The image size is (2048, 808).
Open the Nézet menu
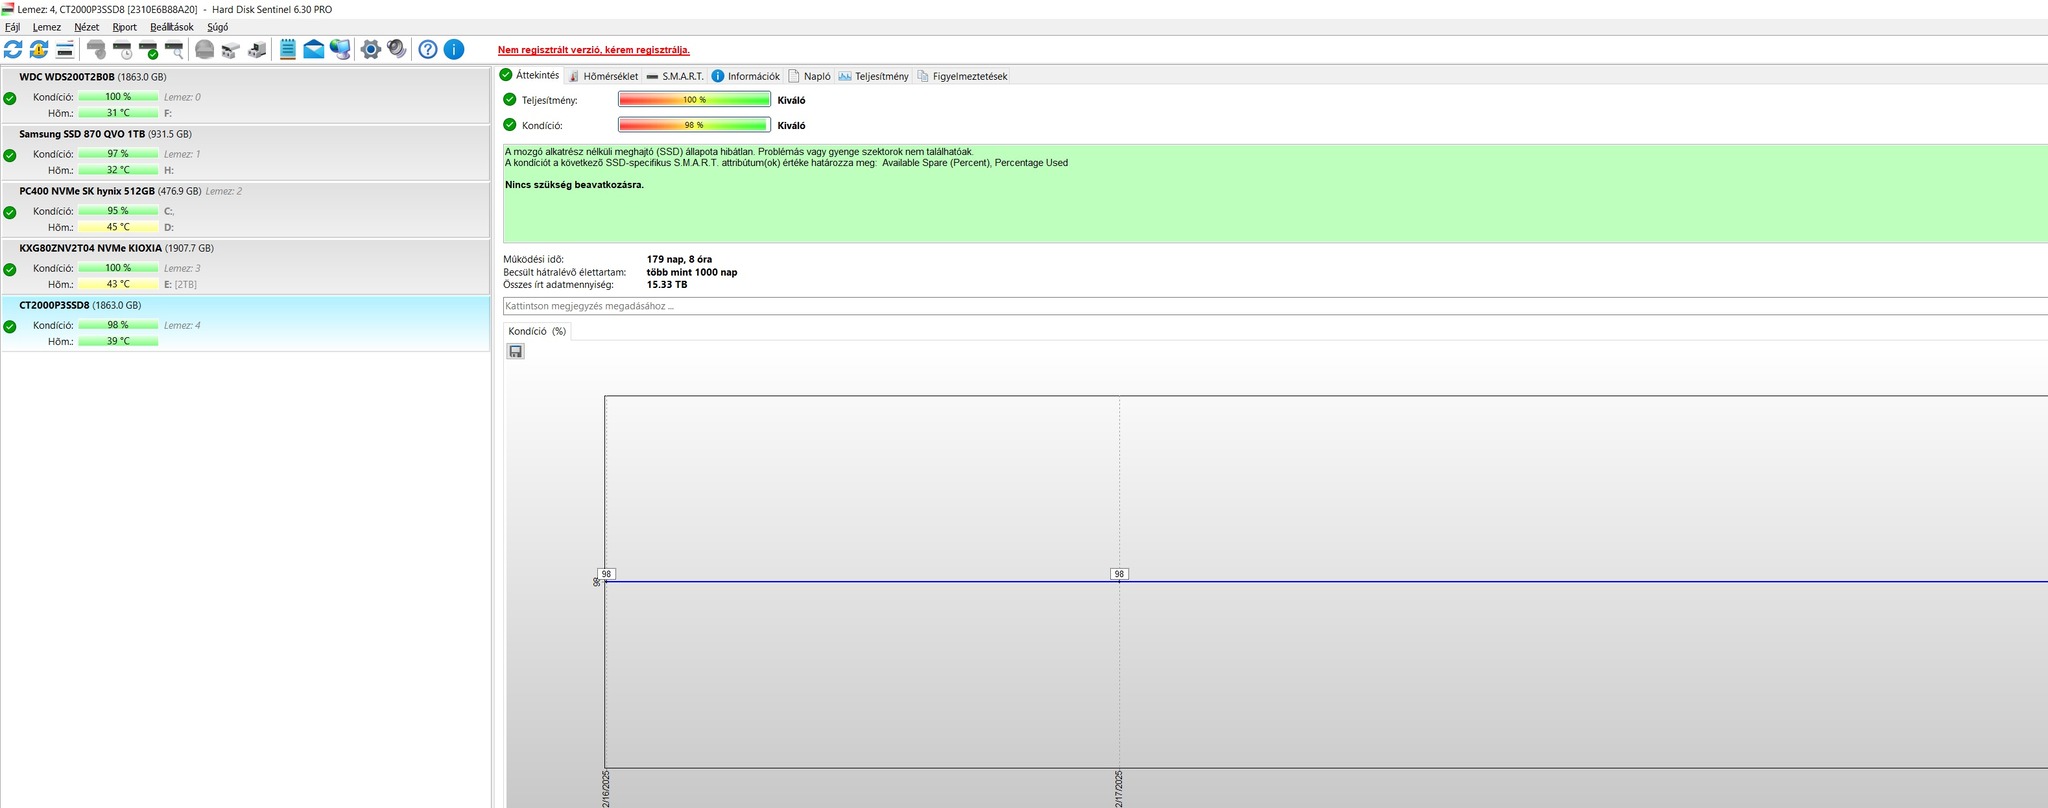(x=87, y=27)
